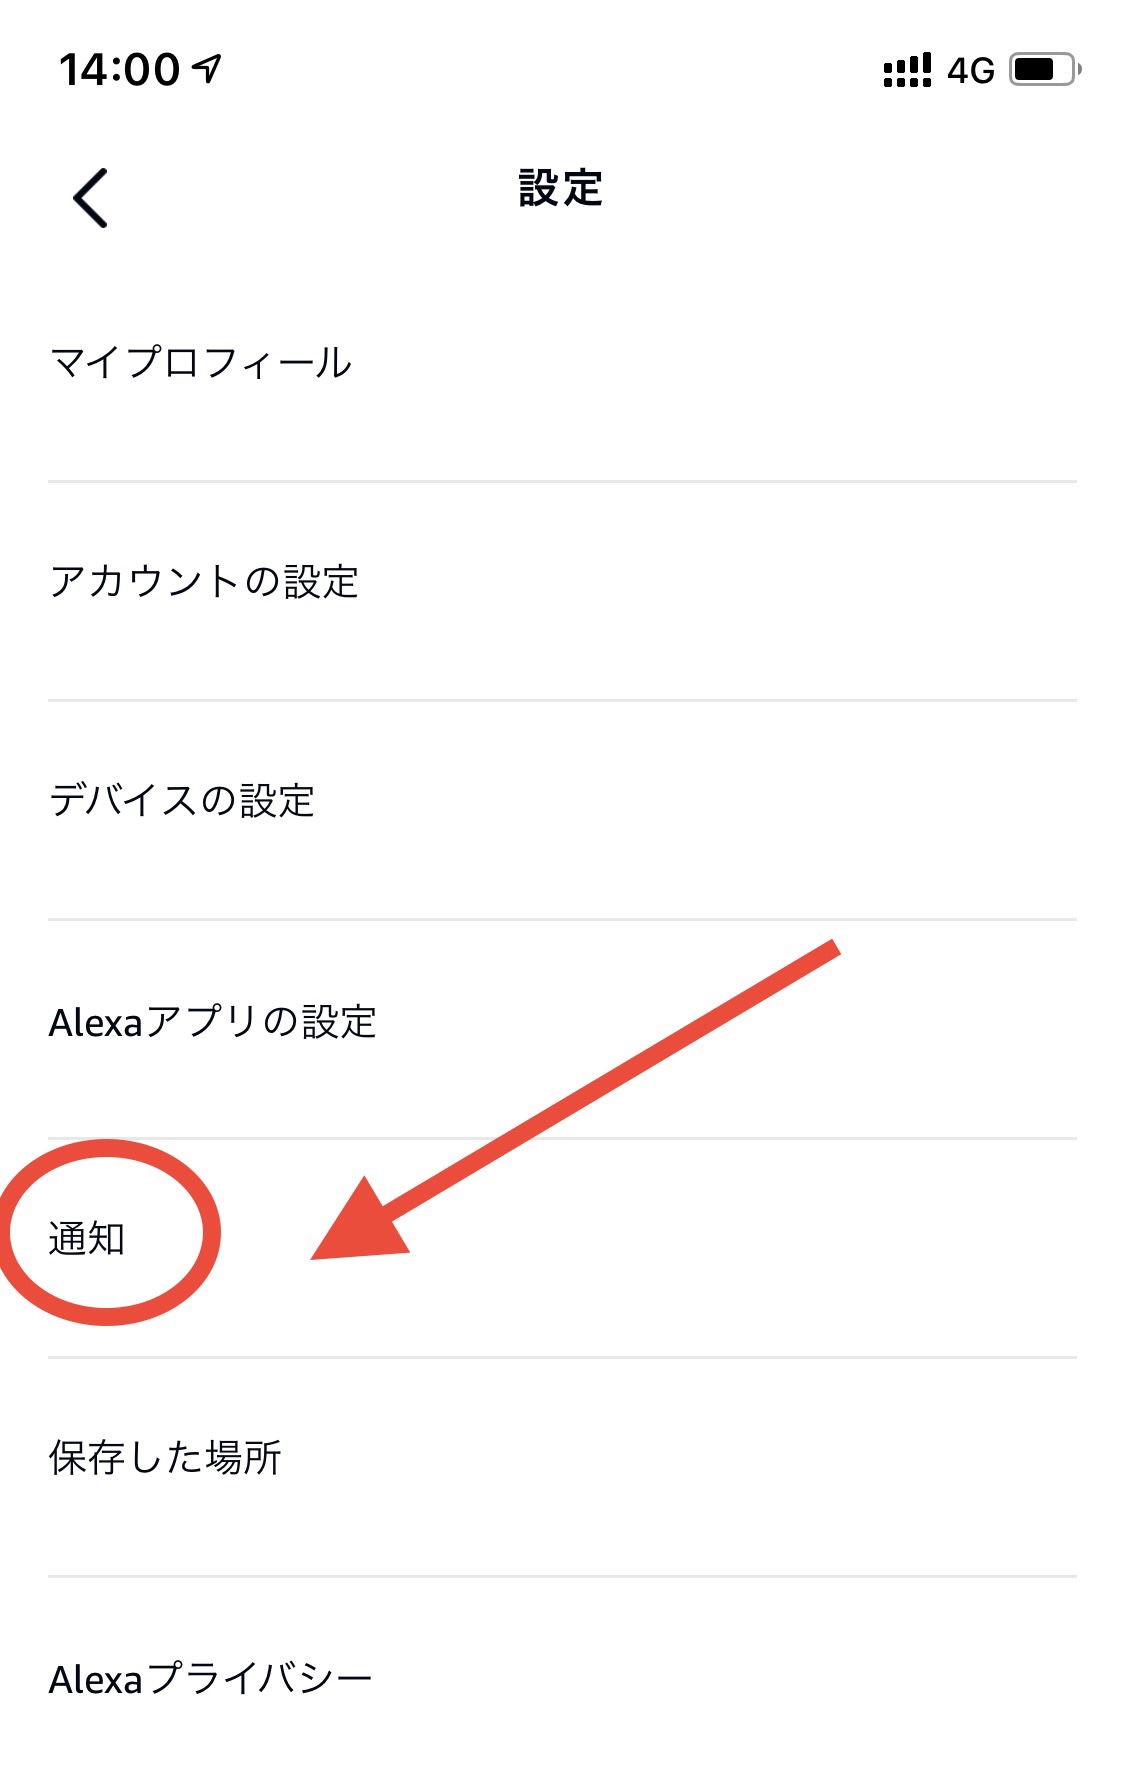The height and width of the screenshot is (1787, 1125).
Task: Select 保存した場所
Action: click(165, 1457)
